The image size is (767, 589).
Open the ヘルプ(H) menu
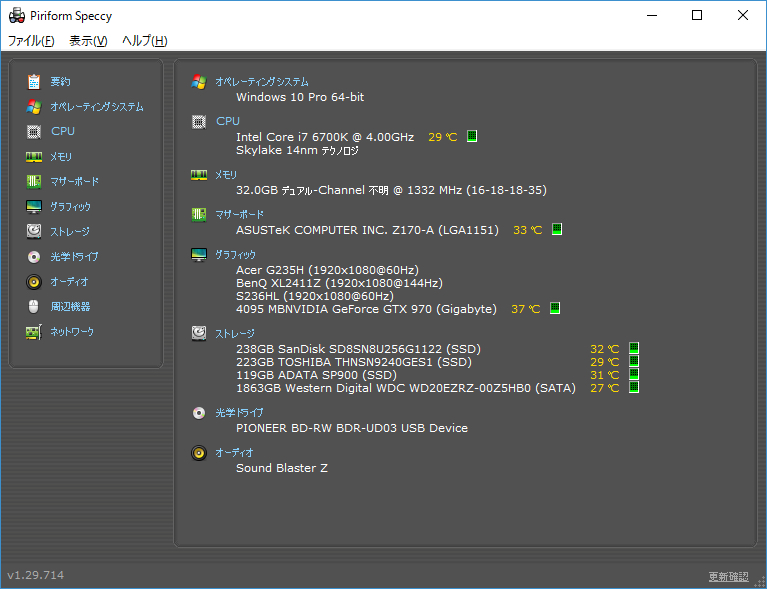[145, 41]
